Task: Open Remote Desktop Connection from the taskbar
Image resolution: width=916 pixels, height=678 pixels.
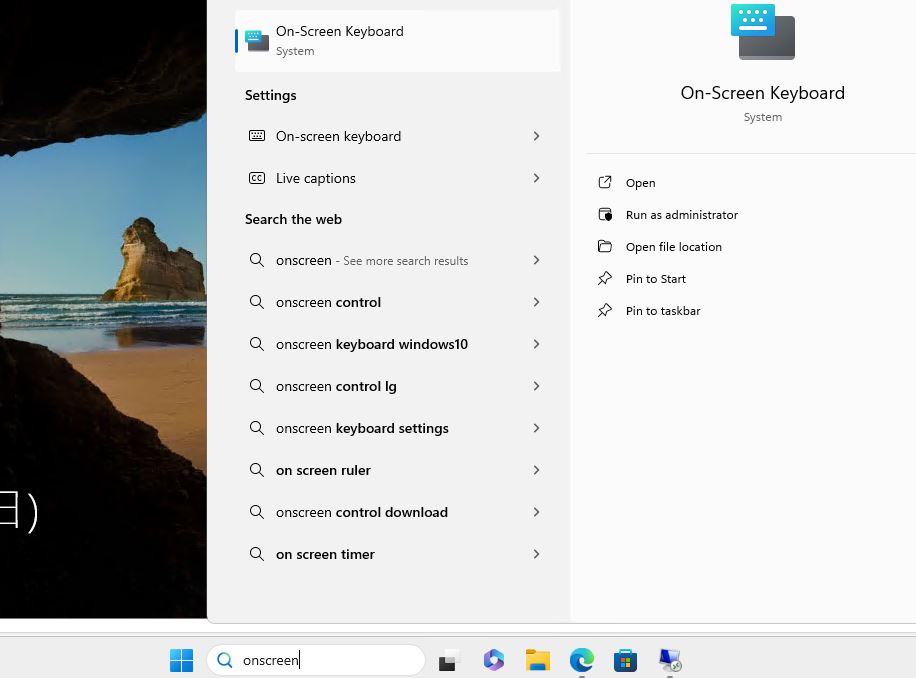Action: coord(670,660)
